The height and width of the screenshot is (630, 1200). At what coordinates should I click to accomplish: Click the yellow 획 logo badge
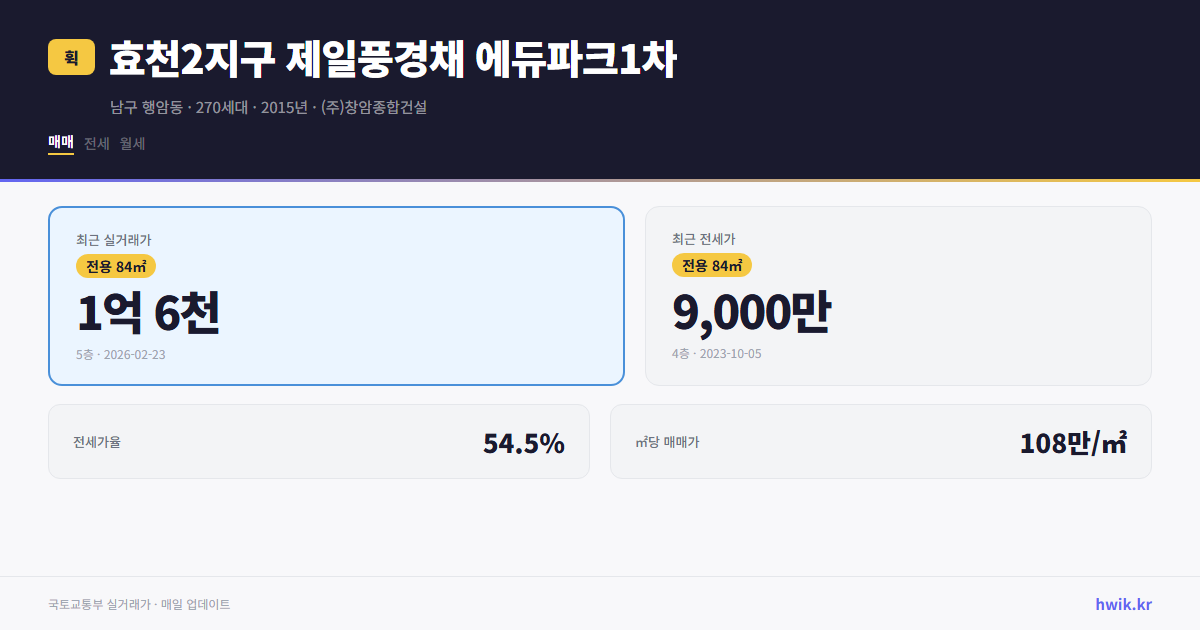(68, 58)
